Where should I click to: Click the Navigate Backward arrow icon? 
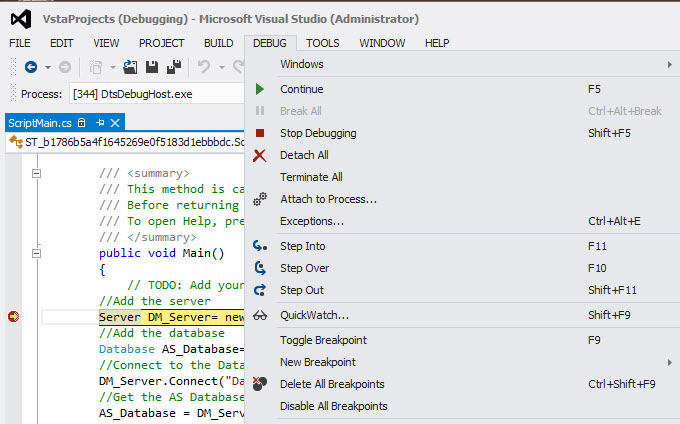31,67
